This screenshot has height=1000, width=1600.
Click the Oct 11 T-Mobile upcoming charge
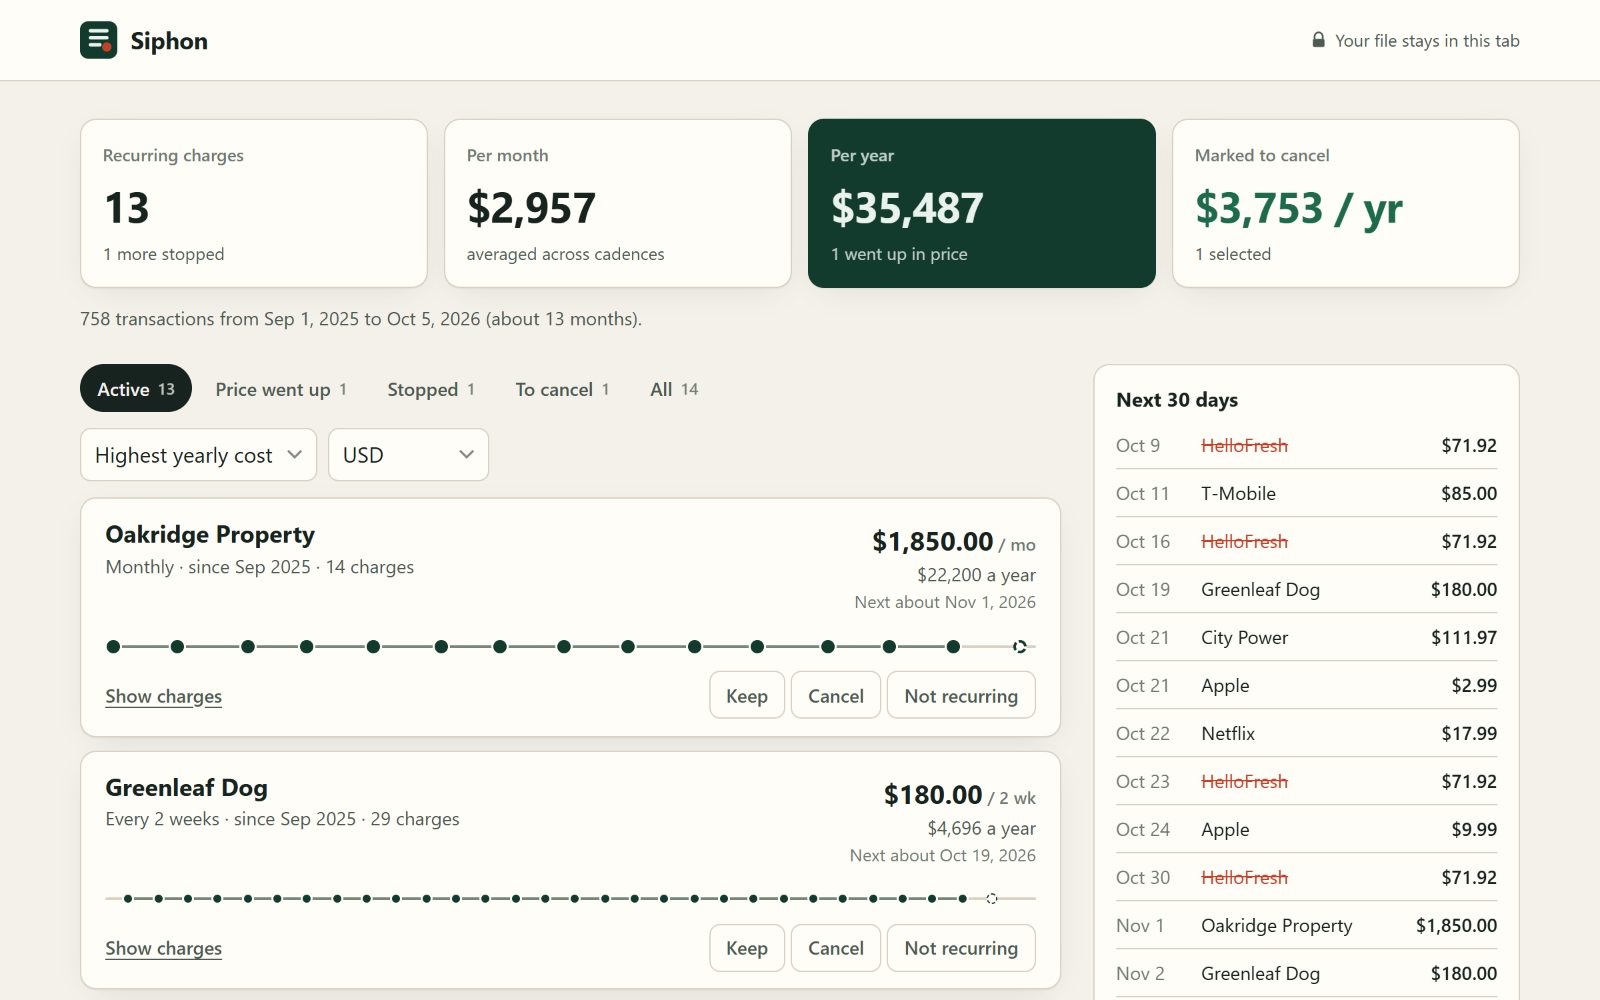[x=1306, y=493]
